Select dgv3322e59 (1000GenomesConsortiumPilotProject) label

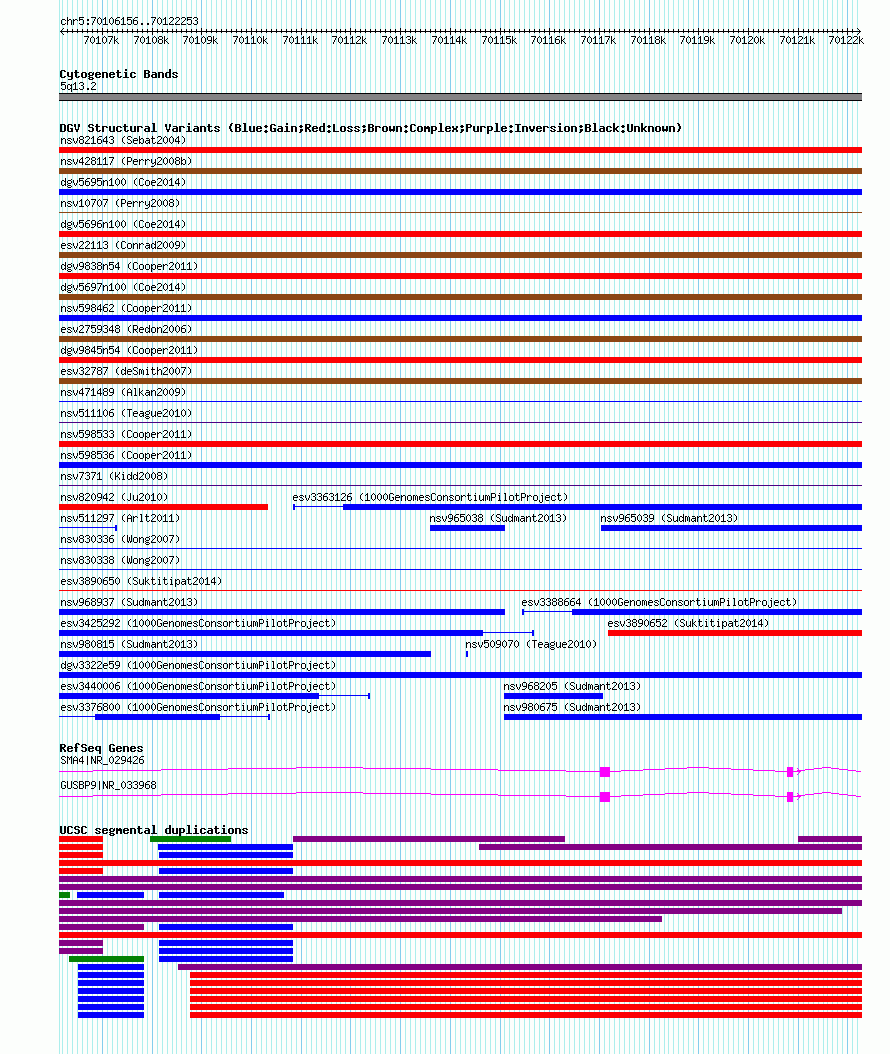coord(198,665)
